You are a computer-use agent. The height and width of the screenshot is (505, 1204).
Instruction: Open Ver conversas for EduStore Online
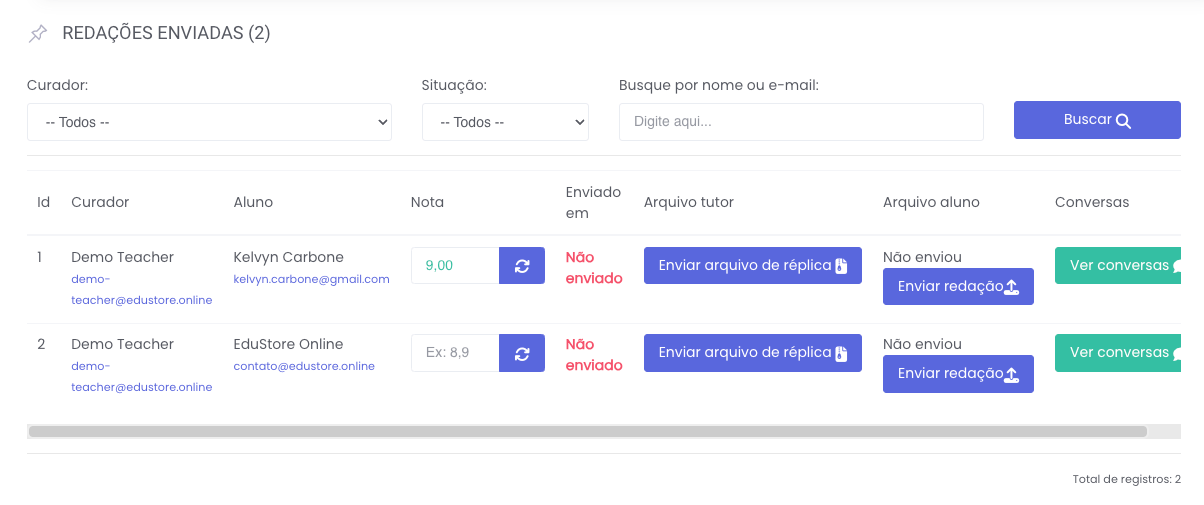coord(1118,353)
